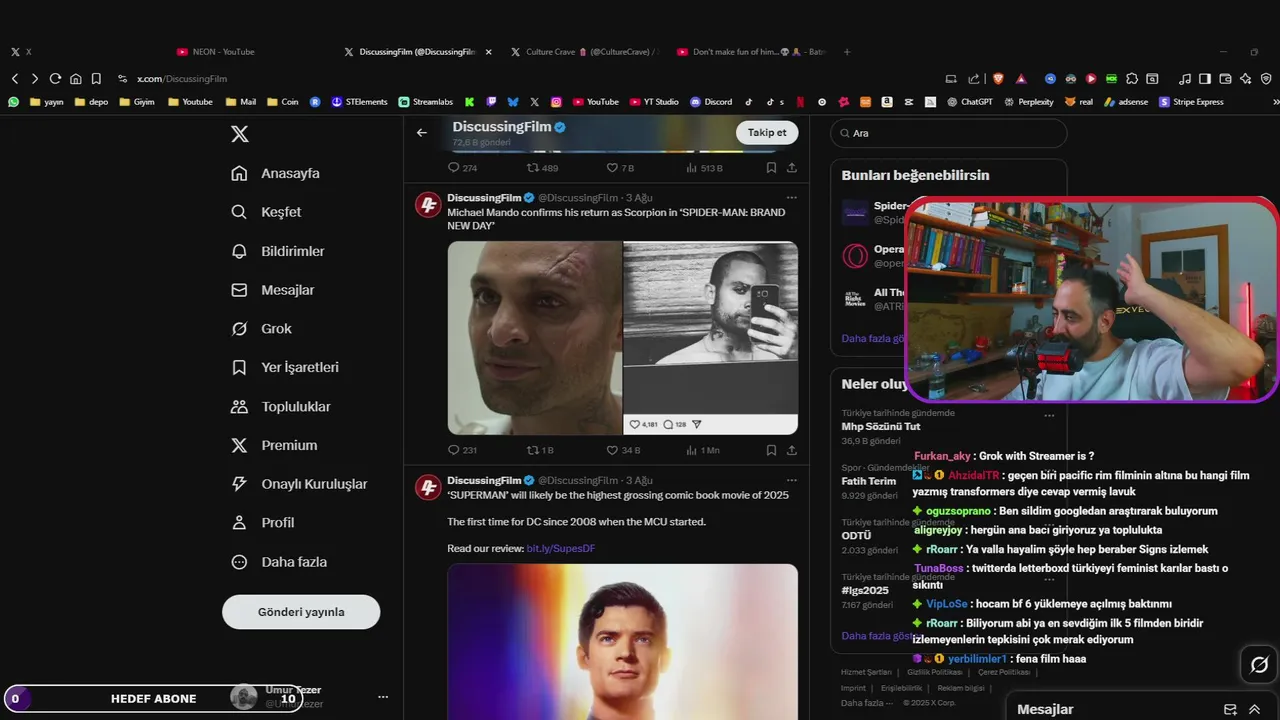1280x720 pixels.
Task: Open Premium in the sidebar
Action: click(274, 445)
